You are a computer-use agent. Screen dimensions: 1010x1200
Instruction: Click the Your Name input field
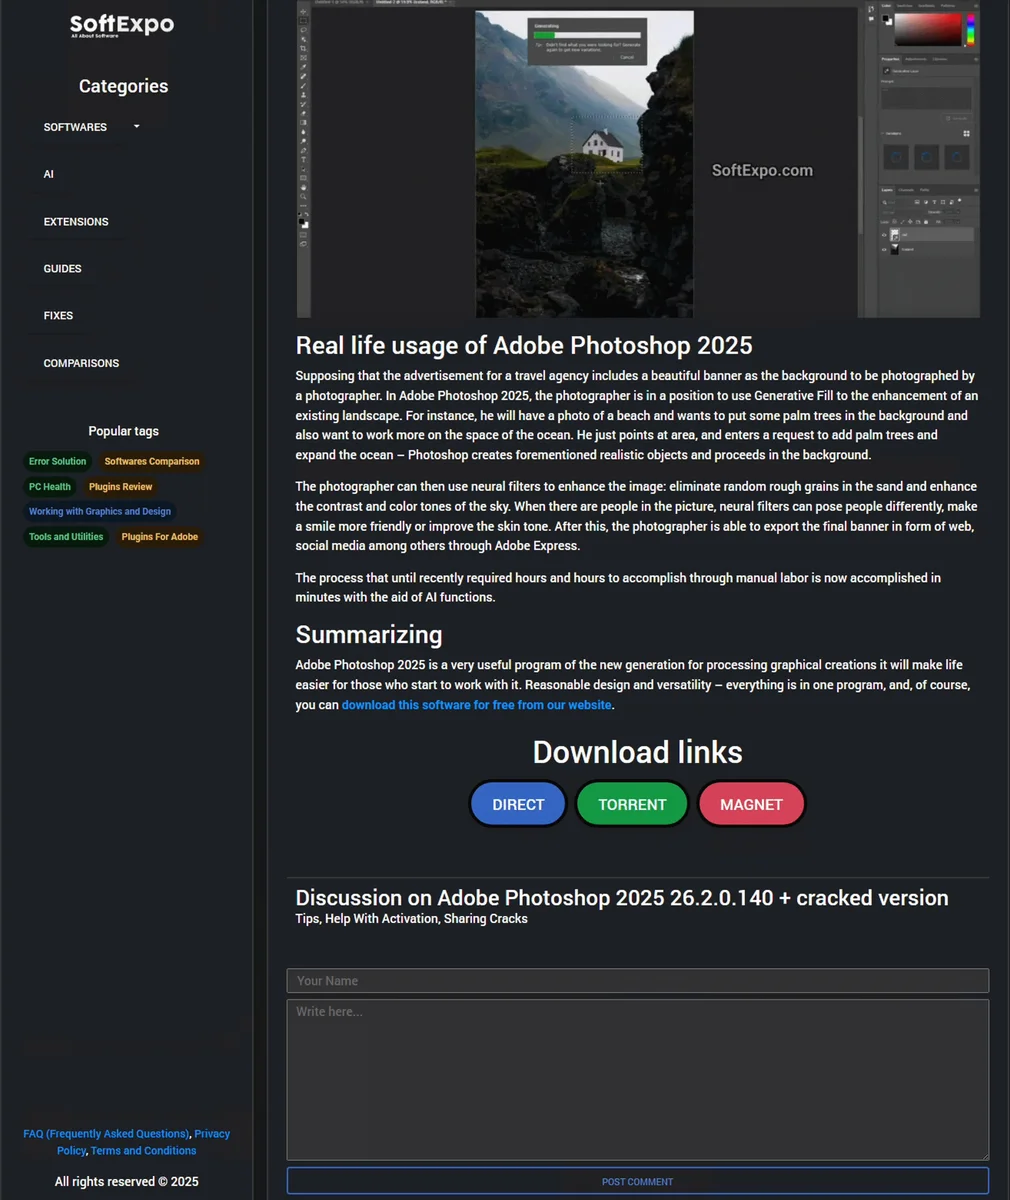(x=637, y=980)
